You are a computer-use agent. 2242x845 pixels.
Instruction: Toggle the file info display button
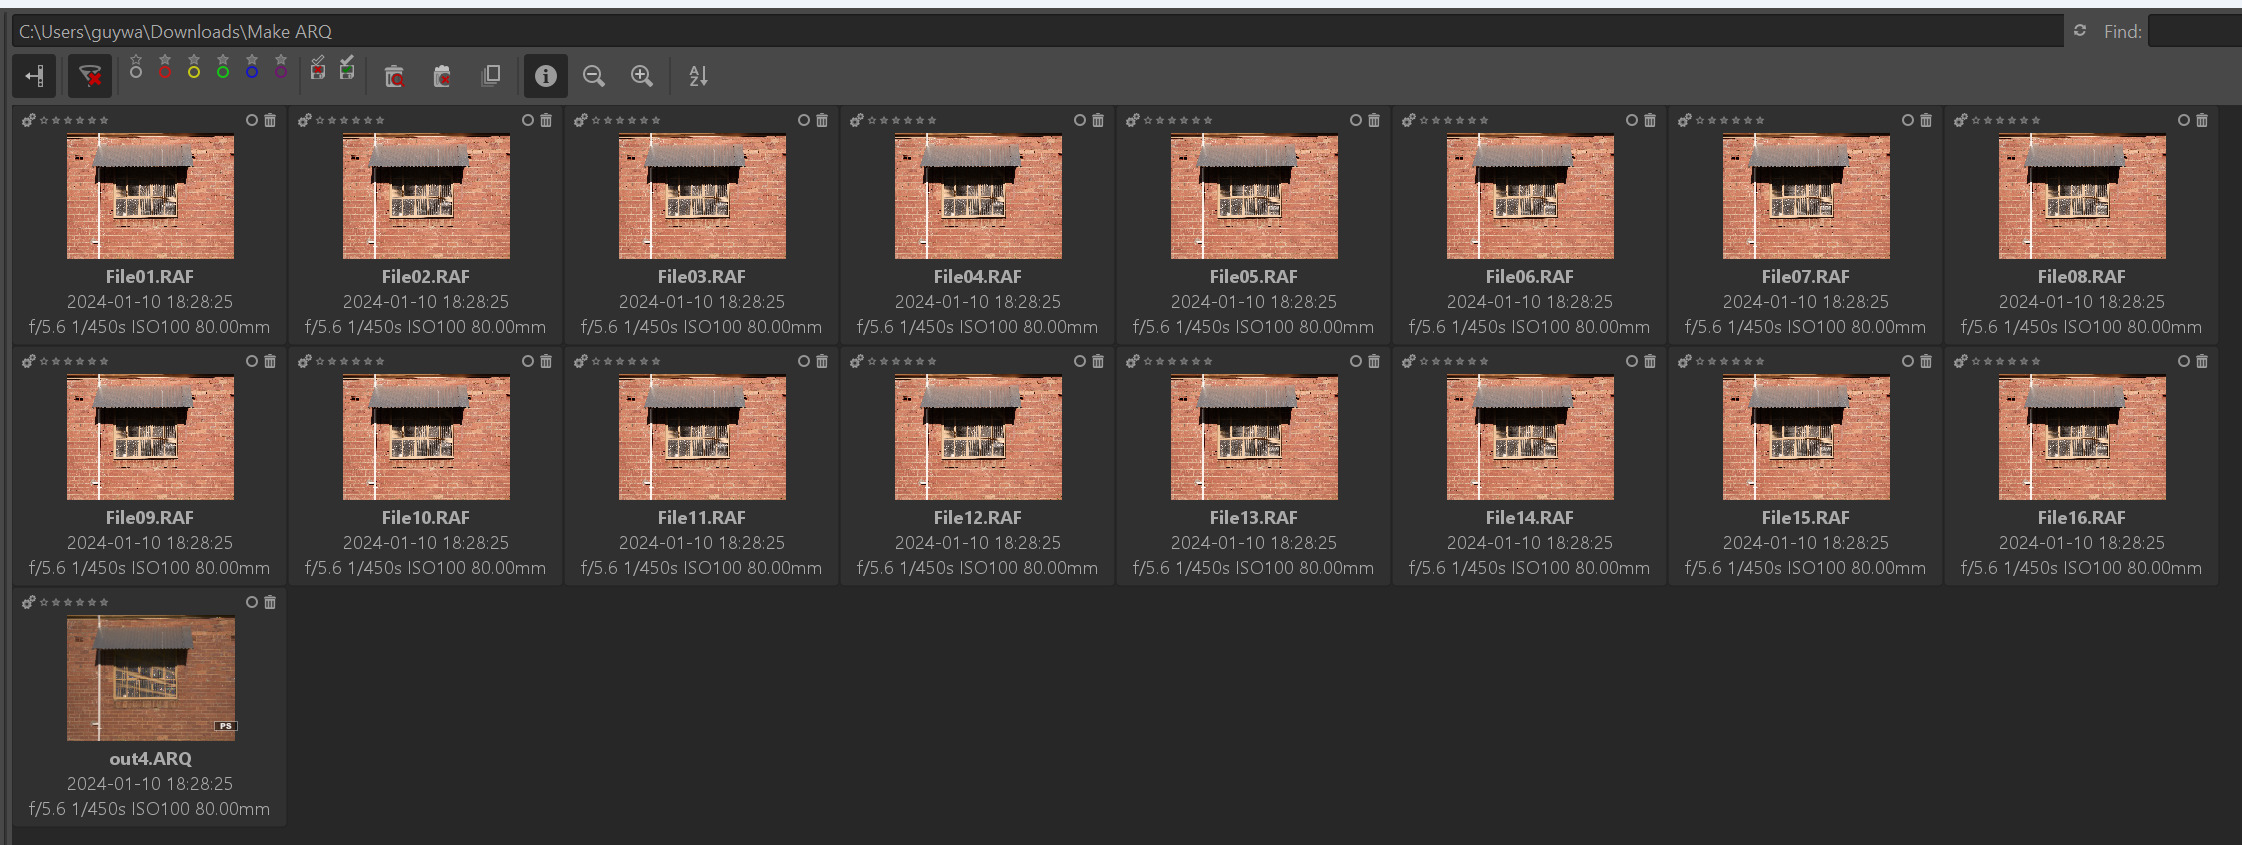click(545, 76)
